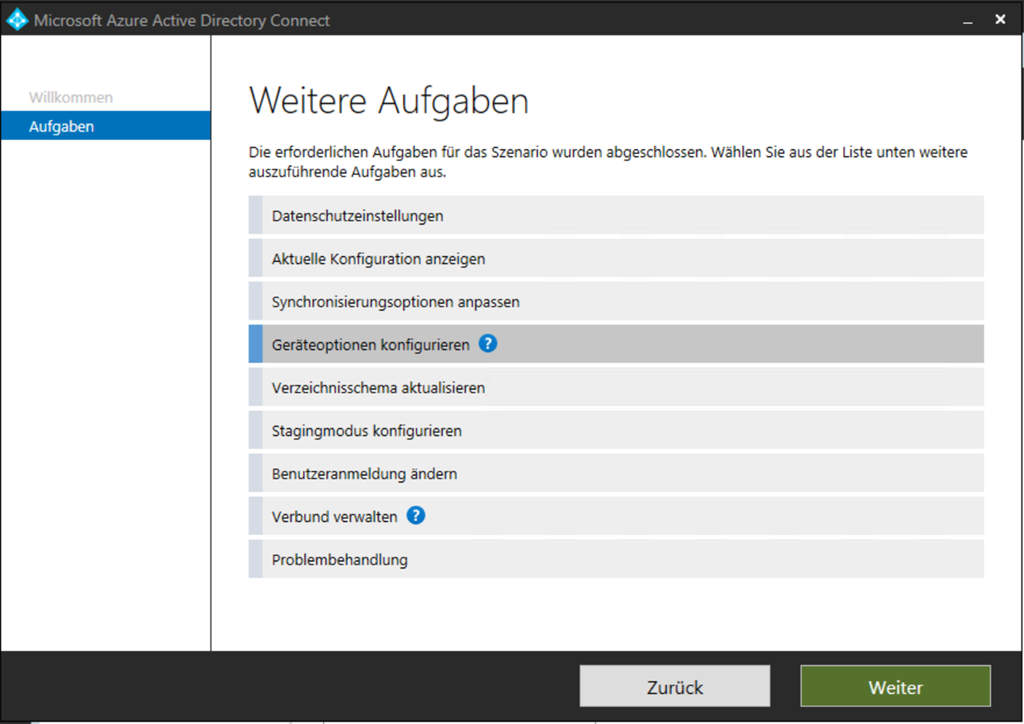The width and height of the screenshot is (1024, 724).
Task: Choose Aktuelle Konfiguration anzeigen
Action: tap(378, 258)
